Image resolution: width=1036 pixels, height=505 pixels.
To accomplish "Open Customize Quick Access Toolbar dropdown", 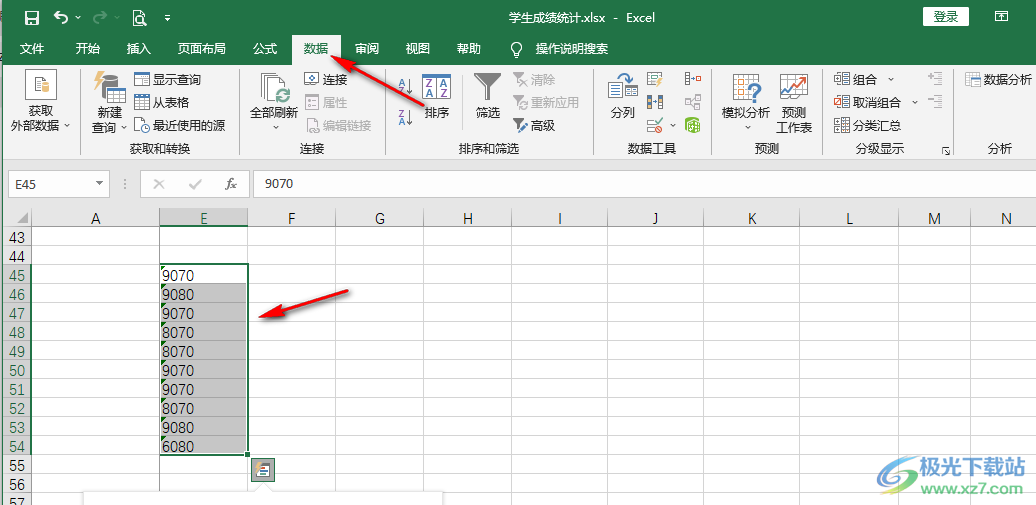I will (167, 18).
